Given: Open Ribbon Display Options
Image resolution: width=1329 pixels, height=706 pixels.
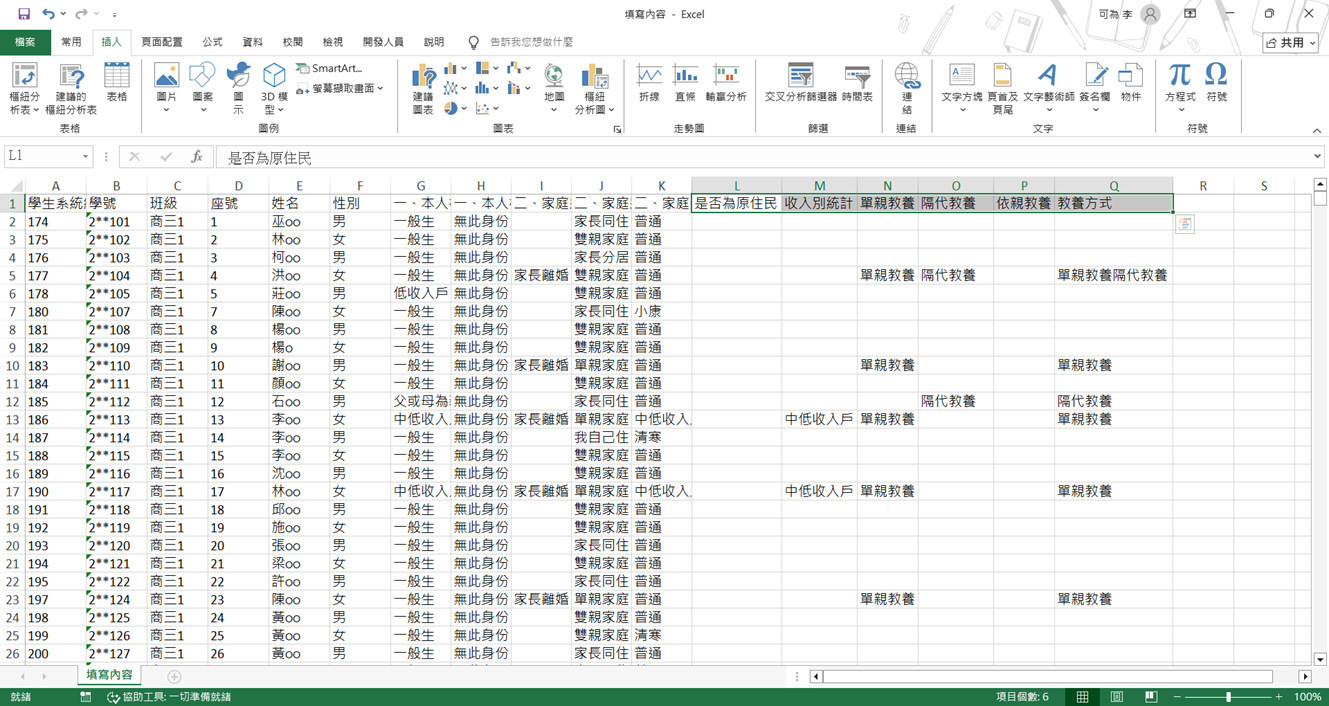Looking at the screenshot, I should coord(1190,14).
